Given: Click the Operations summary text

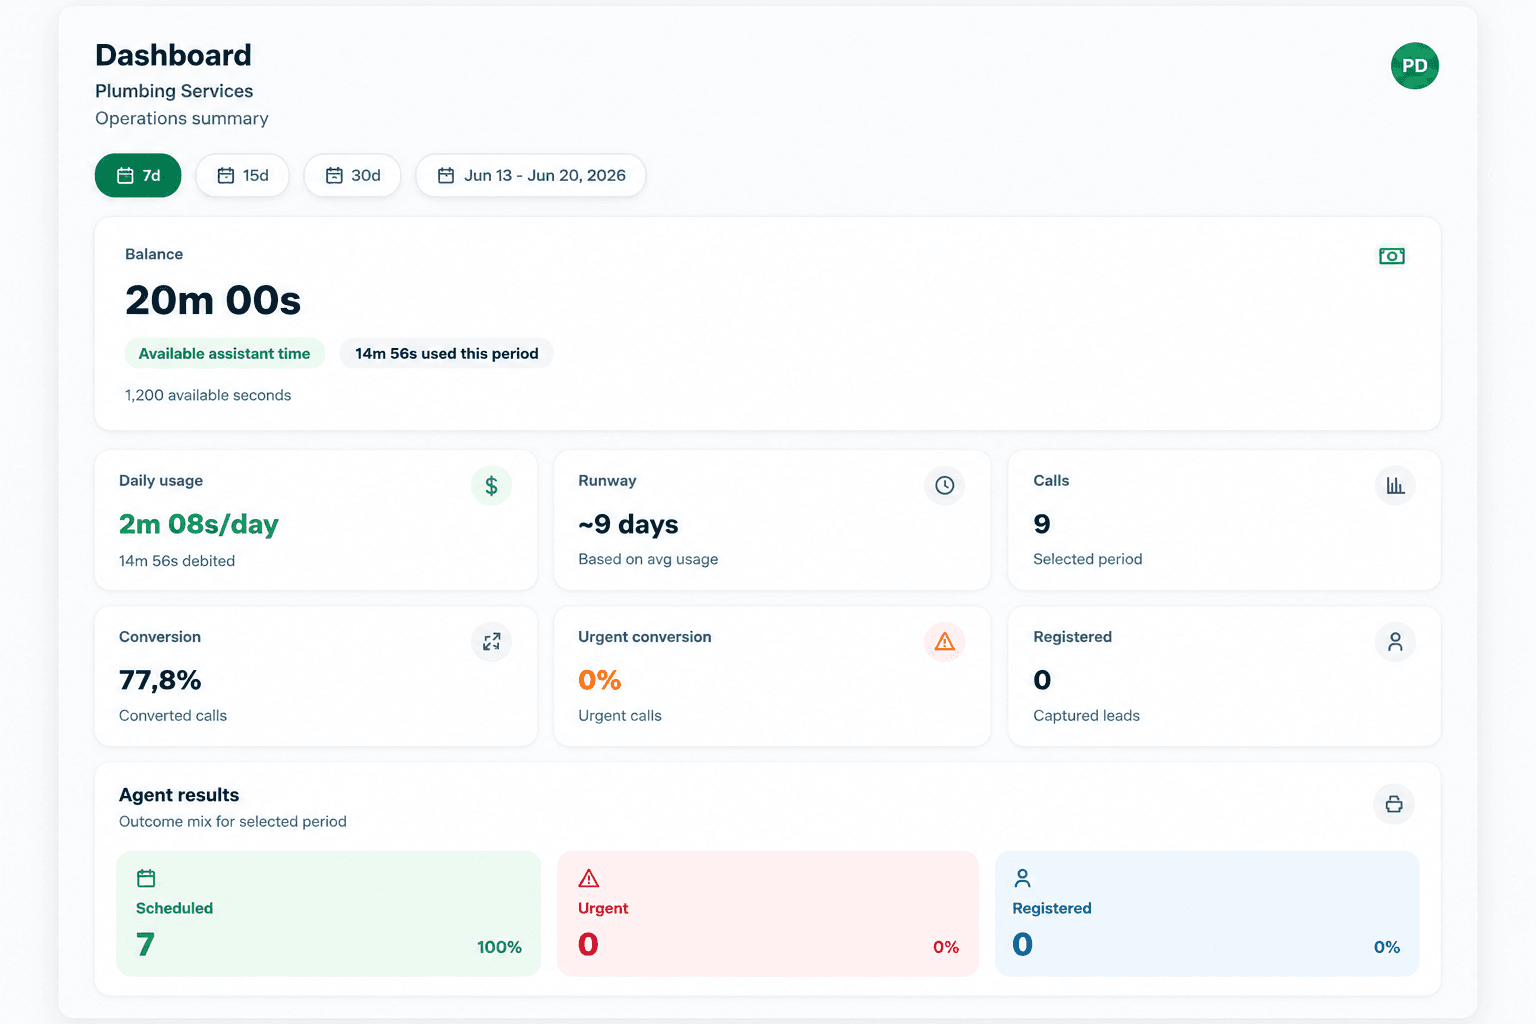Looking at the screenshot, I should (x=182, y=118).
